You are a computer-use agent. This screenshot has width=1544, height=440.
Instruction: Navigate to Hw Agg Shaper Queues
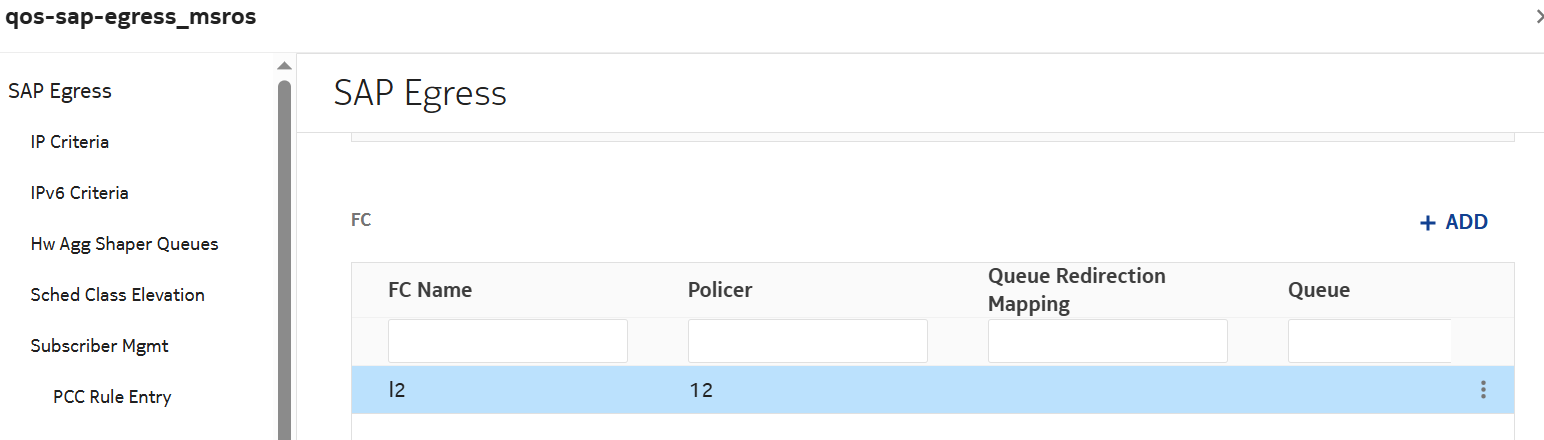click(x=124, y=244)
